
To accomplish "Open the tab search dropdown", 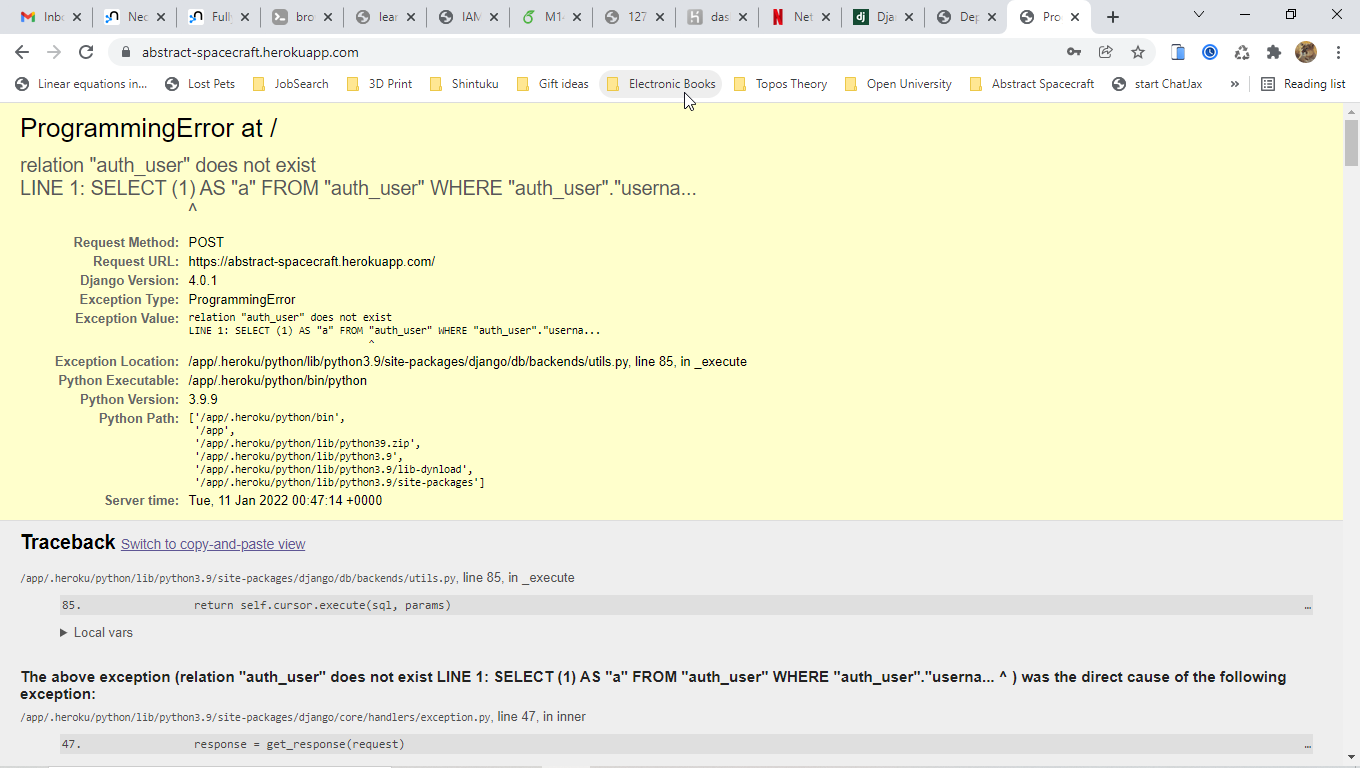I will point(1199,15).
